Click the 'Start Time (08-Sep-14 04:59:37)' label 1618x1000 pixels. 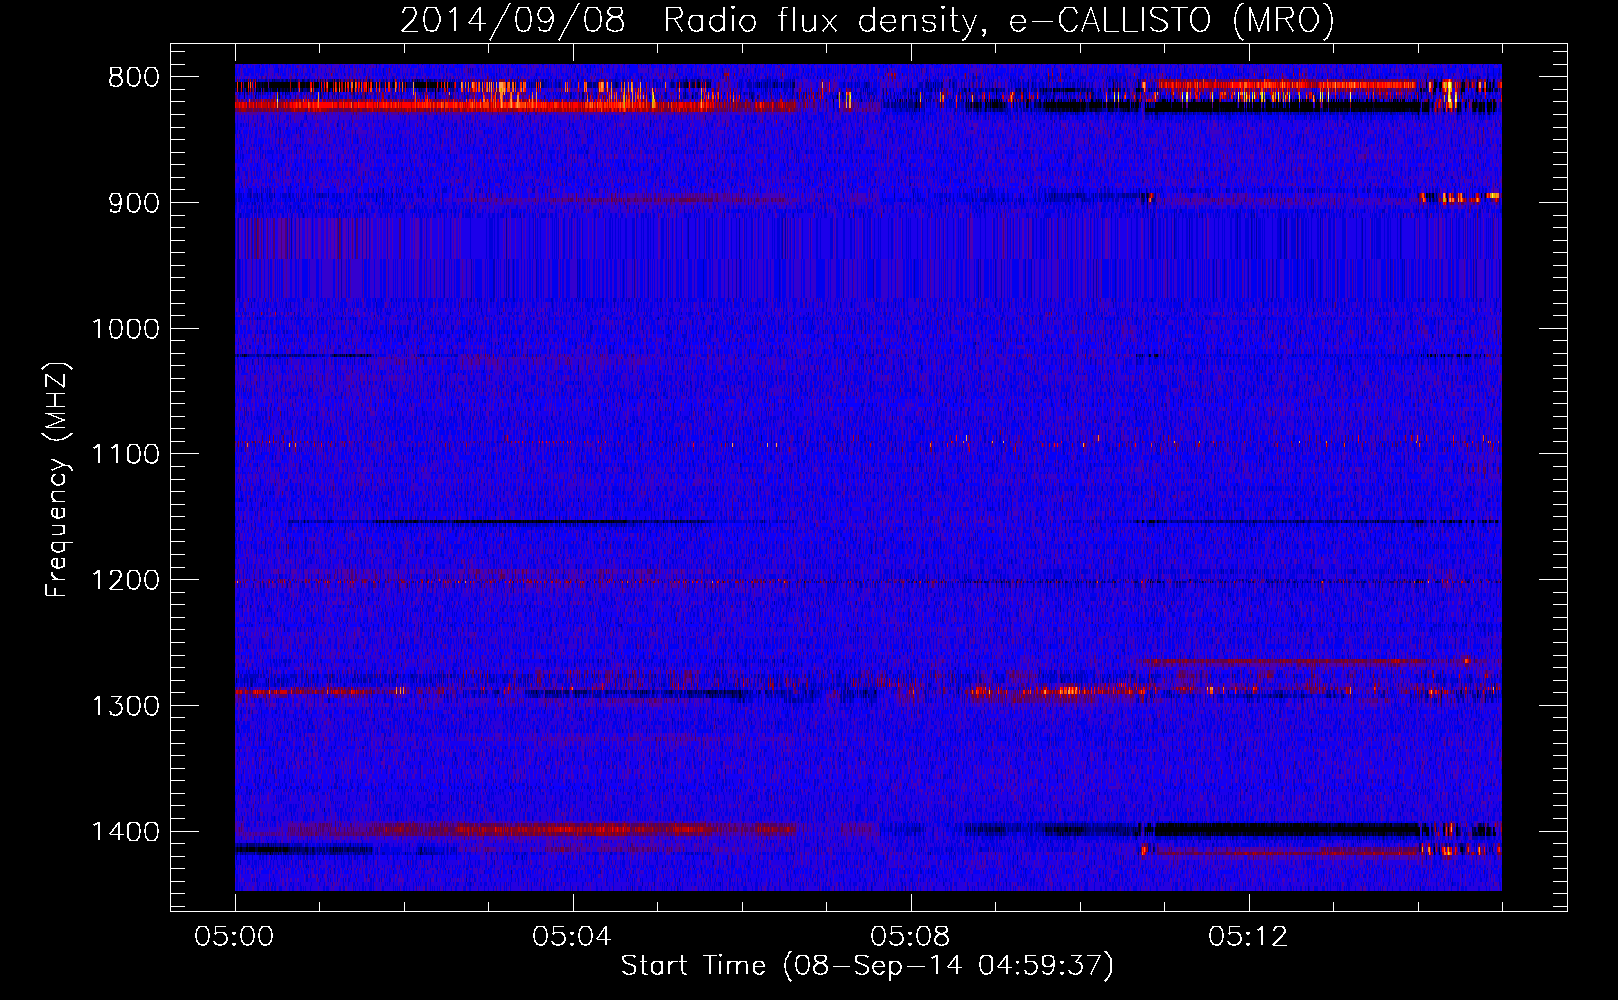click(x=867, y=966)
